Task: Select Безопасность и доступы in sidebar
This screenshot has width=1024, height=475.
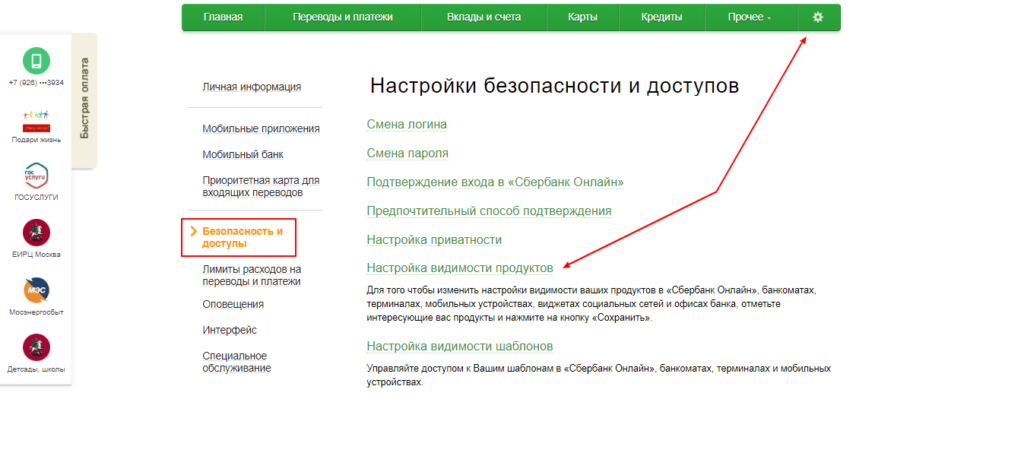Action: tap(242, 237)
